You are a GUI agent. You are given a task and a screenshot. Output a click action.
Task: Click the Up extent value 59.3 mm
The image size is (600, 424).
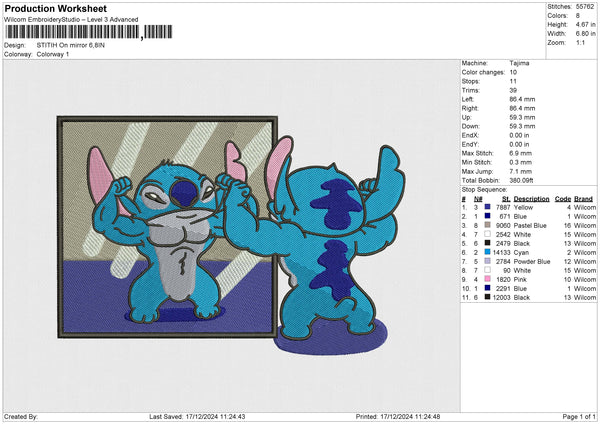click(x=522, y=117)
